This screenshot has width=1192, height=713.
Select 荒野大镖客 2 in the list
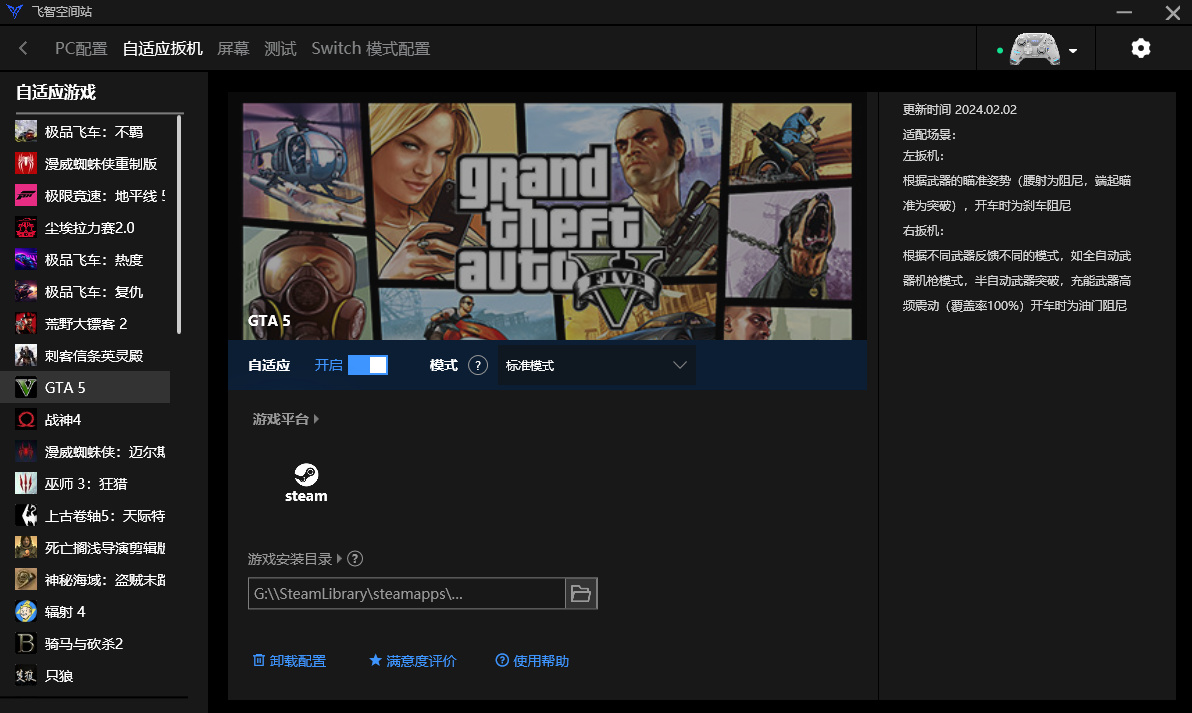point(84,323)
